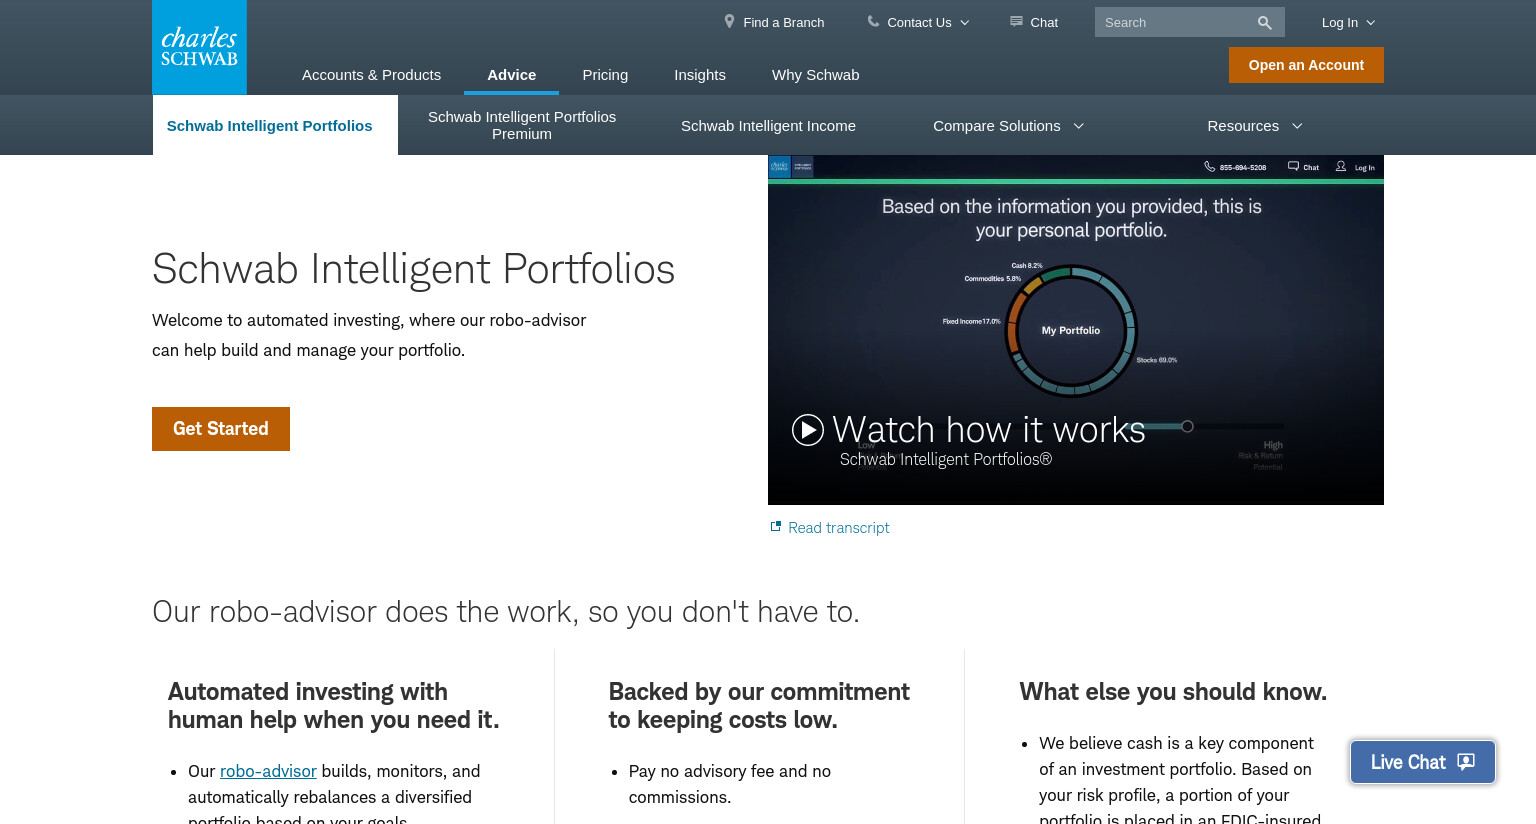Click the Read transcript external link icon
The height and width of the screenshot is (824, 1536).
[775, 526]
